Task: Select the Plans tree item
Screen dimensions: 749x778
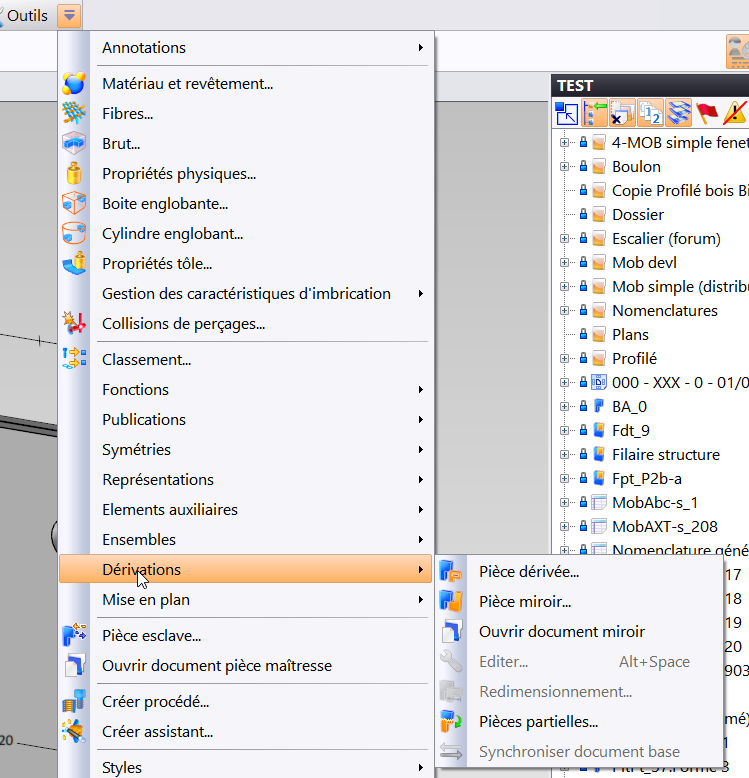Action: click(x=630, y=334)
